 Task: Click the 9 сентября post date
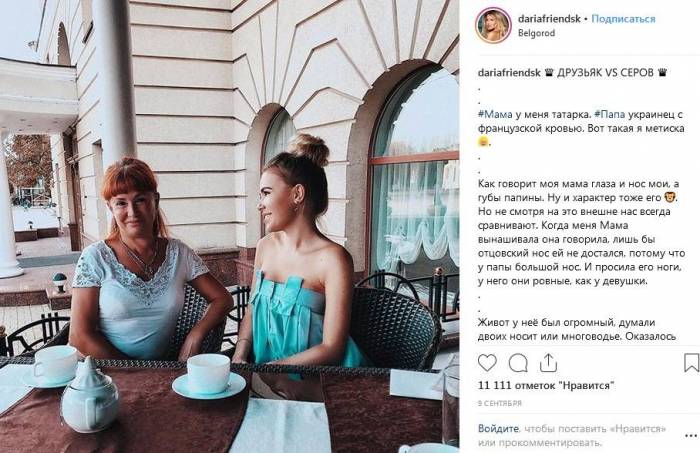500,403
